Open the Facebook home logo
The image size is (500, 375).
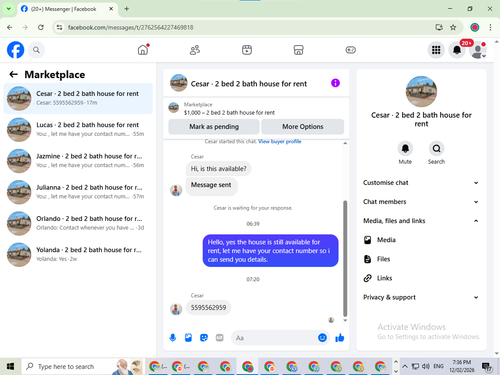(x=15, y=50)
